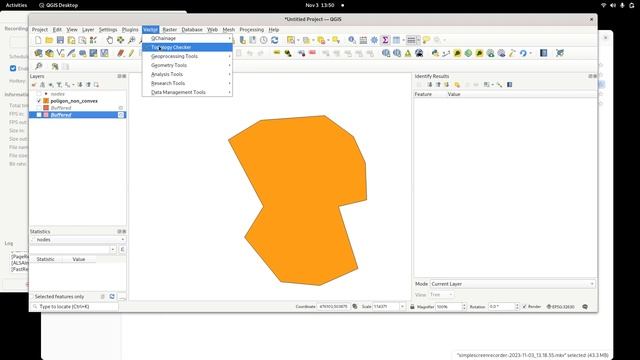Click Filter Legend icon in Layers toolbar
Image resolution: width=640 pixels, height=360 pixels.
59,84
